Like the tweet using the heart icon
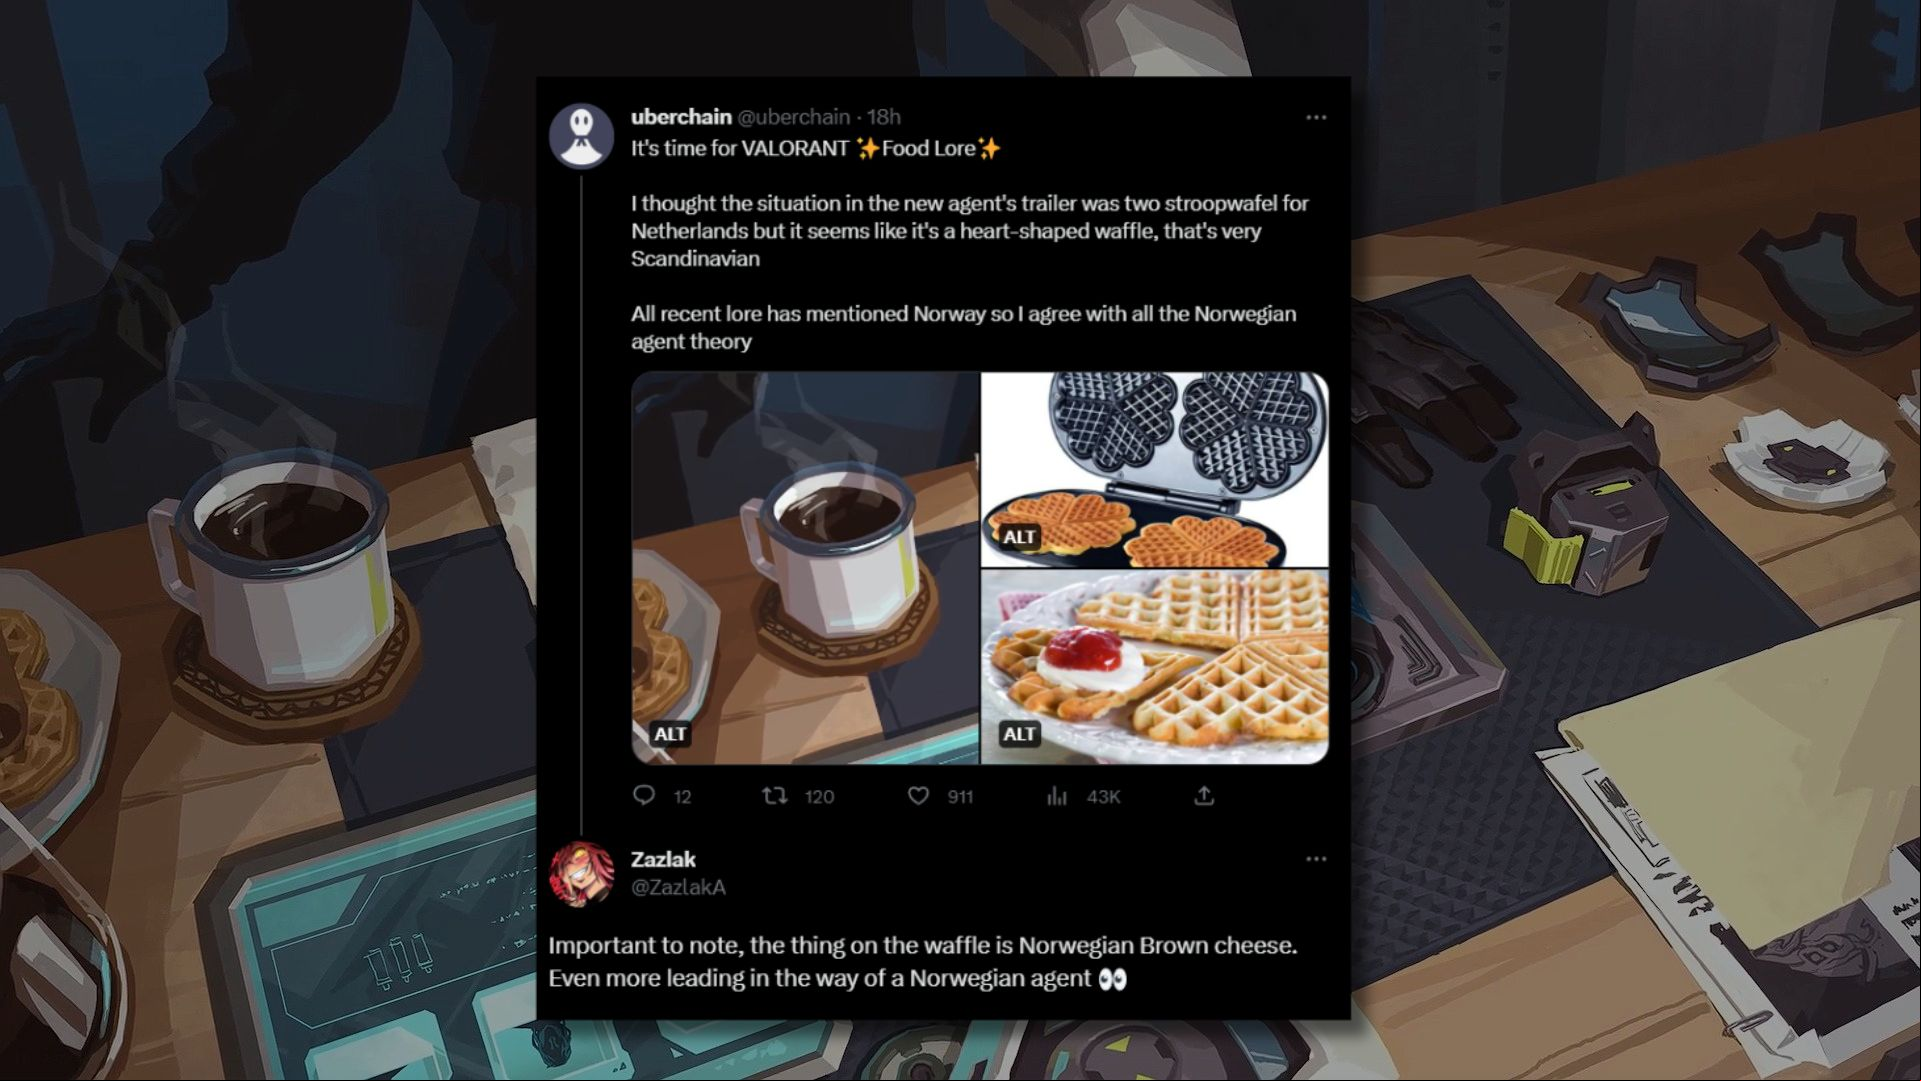 click(x=918, y=795)
